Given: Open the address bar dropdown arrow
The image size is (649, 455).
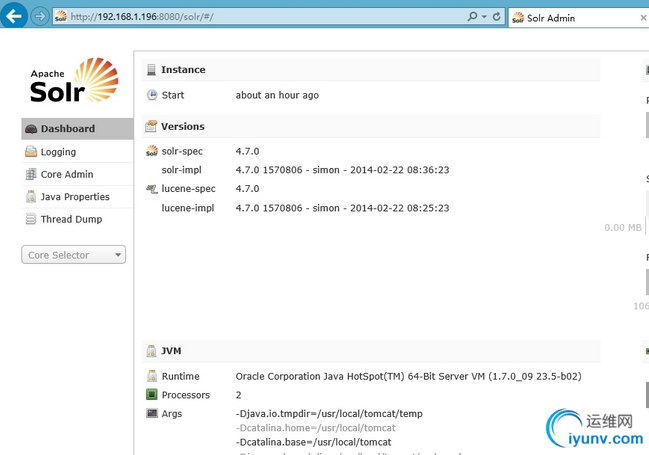Looking at the screenshot, I should click(x=484, y=17).
